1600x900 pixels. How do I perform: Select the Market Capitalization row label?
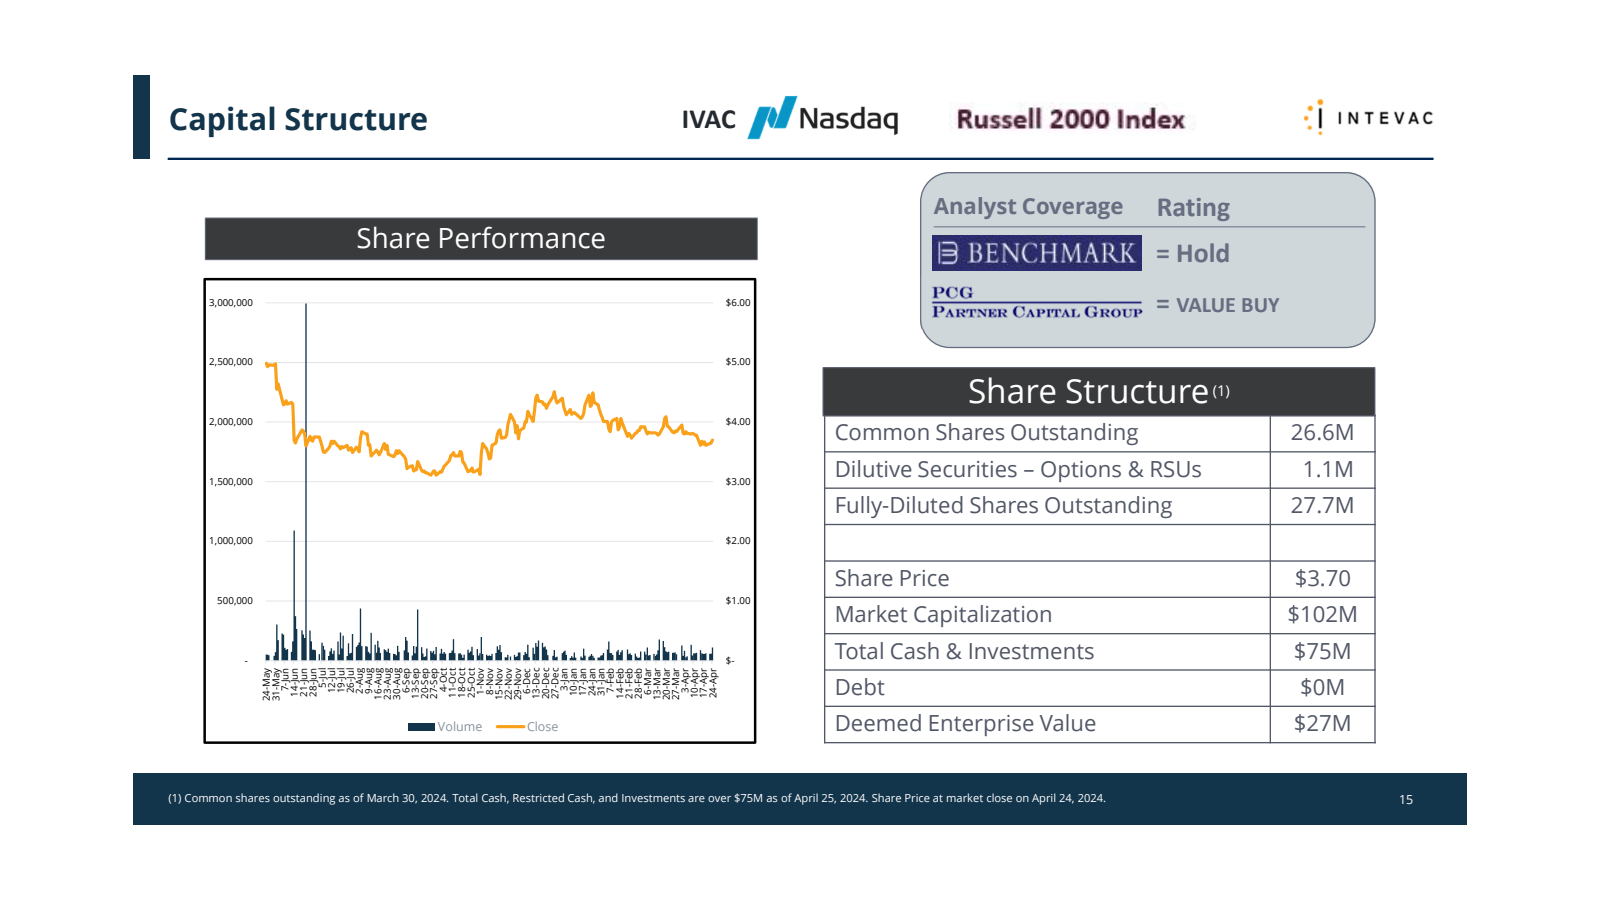(943, 615)
